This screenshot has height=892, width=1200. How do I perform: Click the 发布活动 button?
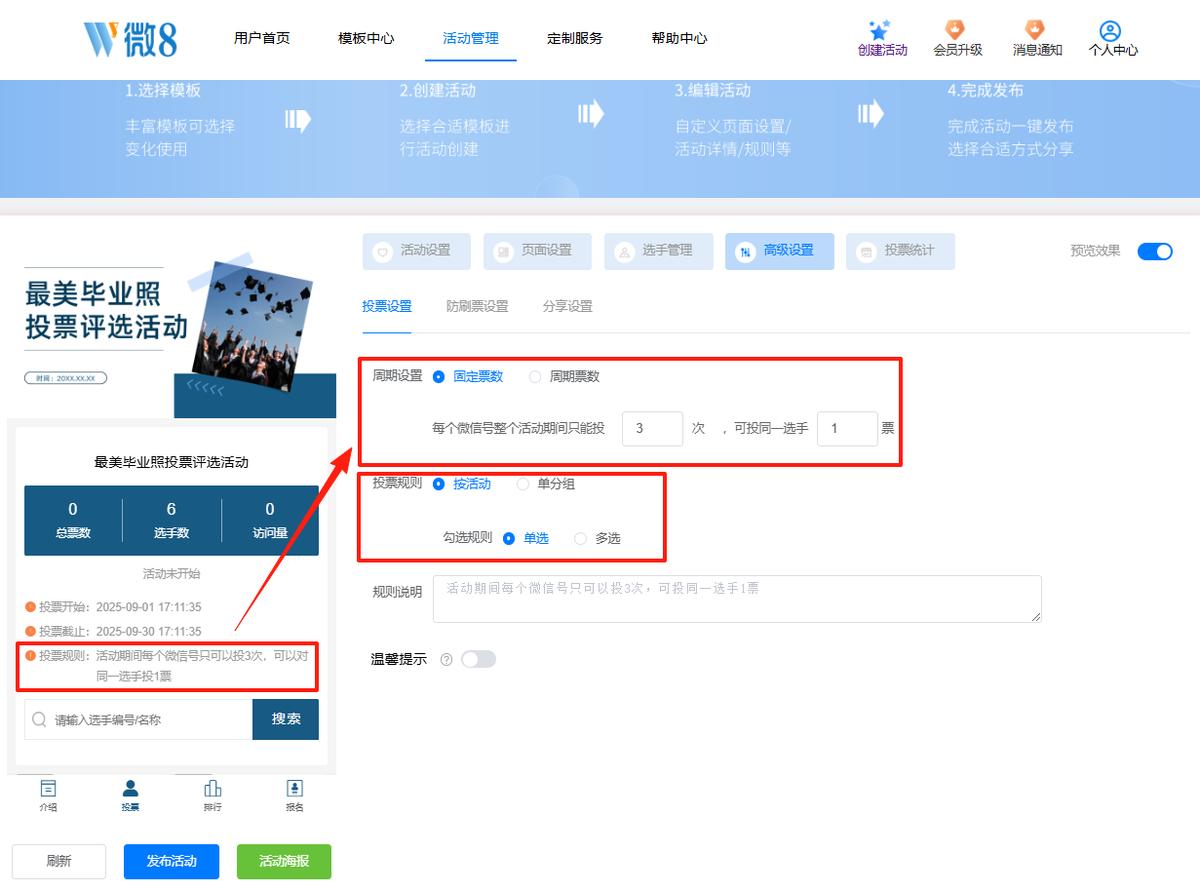click(x=171, y=861)
